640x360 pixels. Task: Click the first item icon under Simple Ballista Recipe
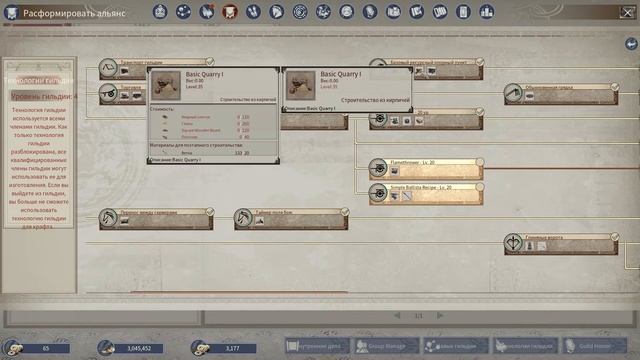click(x=394, y=196)
